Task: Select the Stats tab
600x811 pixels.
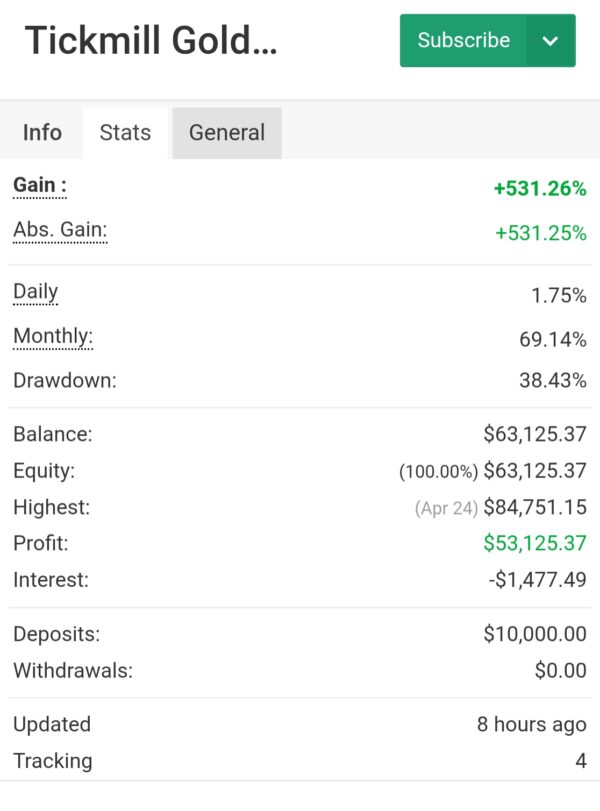Action: coord(125,132)
